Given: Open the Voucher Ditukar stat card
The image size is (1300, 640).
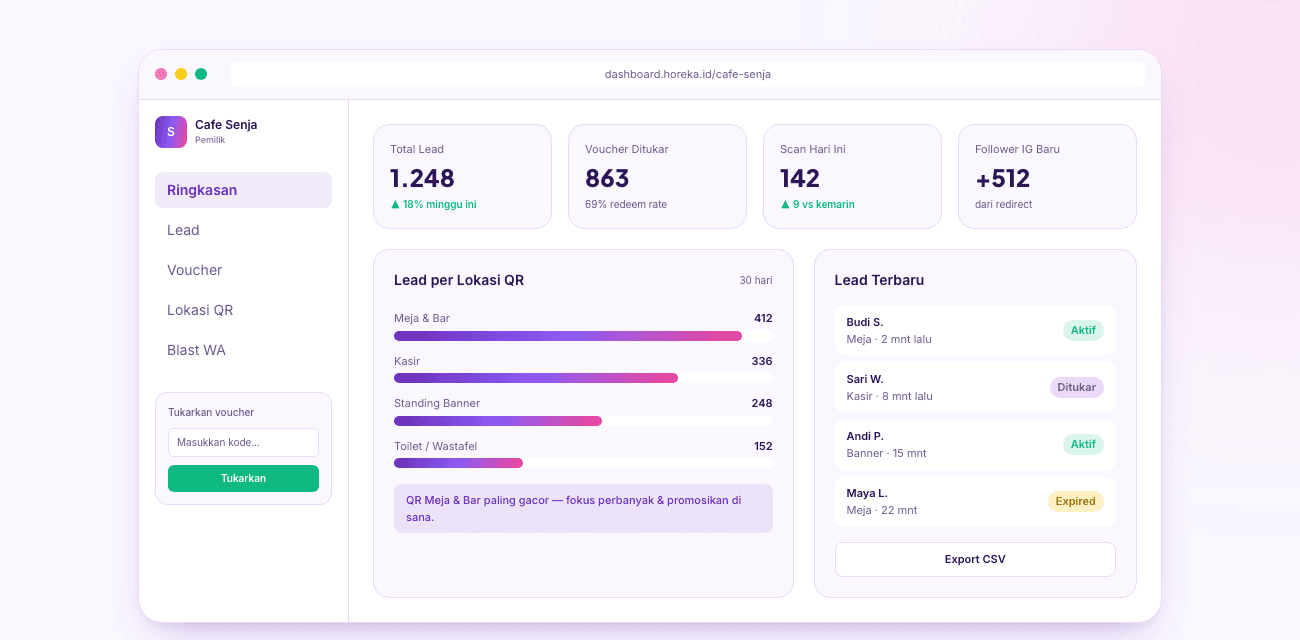Looking at the screenshot, I should pyautogui.click(x=657, y=176).
